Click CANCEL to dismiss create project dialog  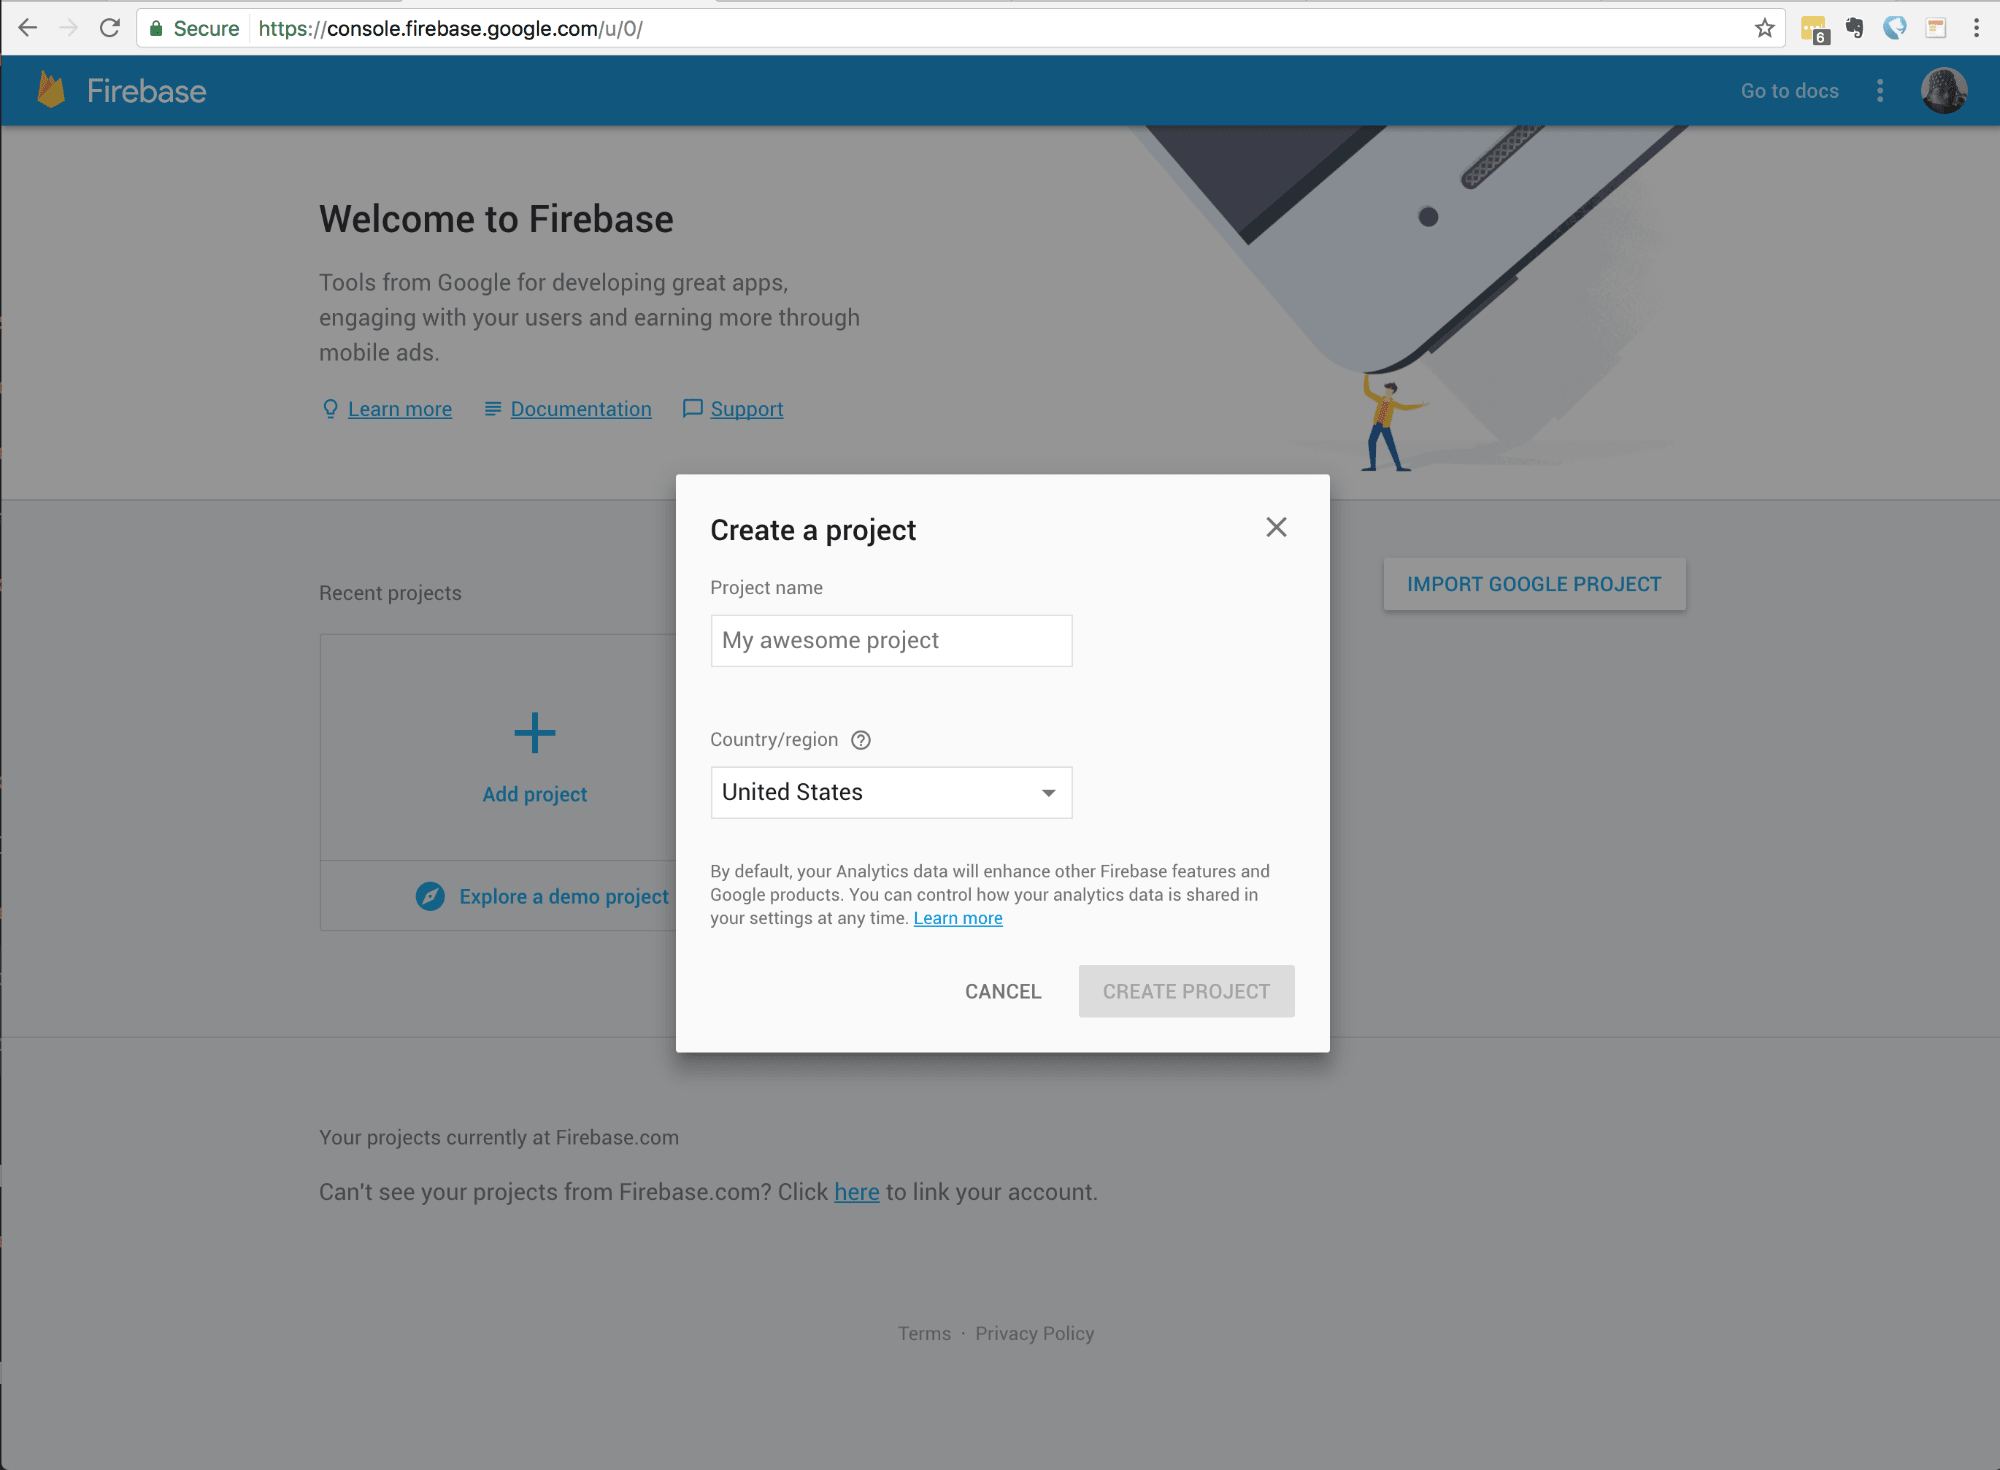pyautogui.click(x=1002, y=990)
